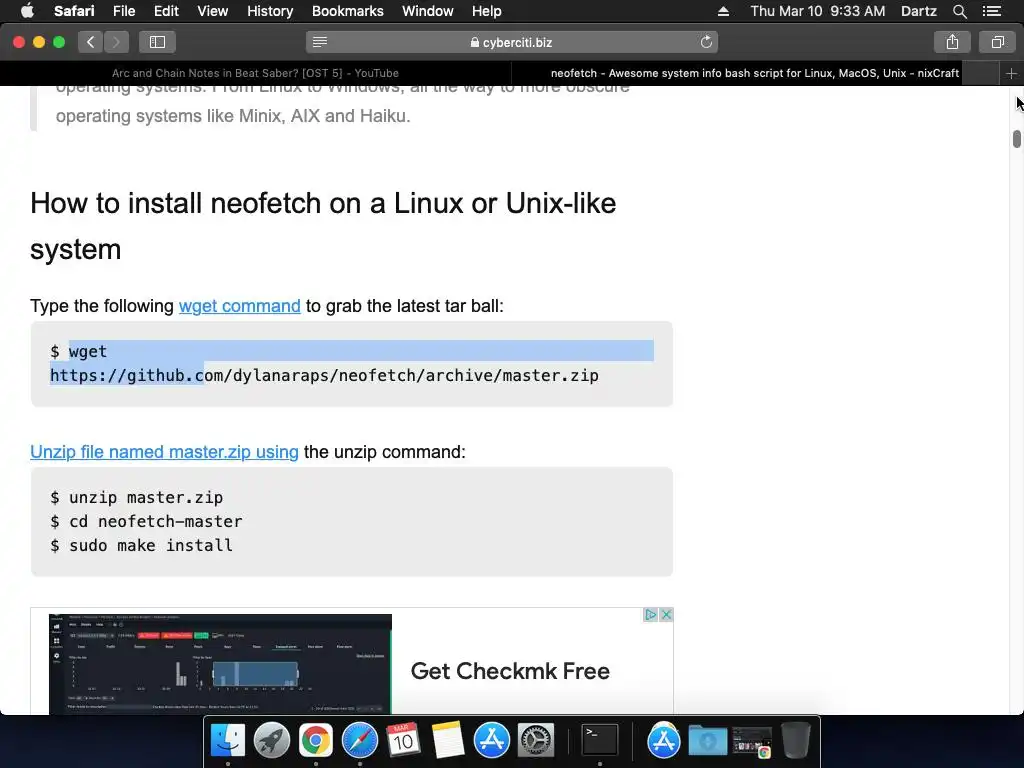Open Spotlight search magnifier

(x=959, y=11)
